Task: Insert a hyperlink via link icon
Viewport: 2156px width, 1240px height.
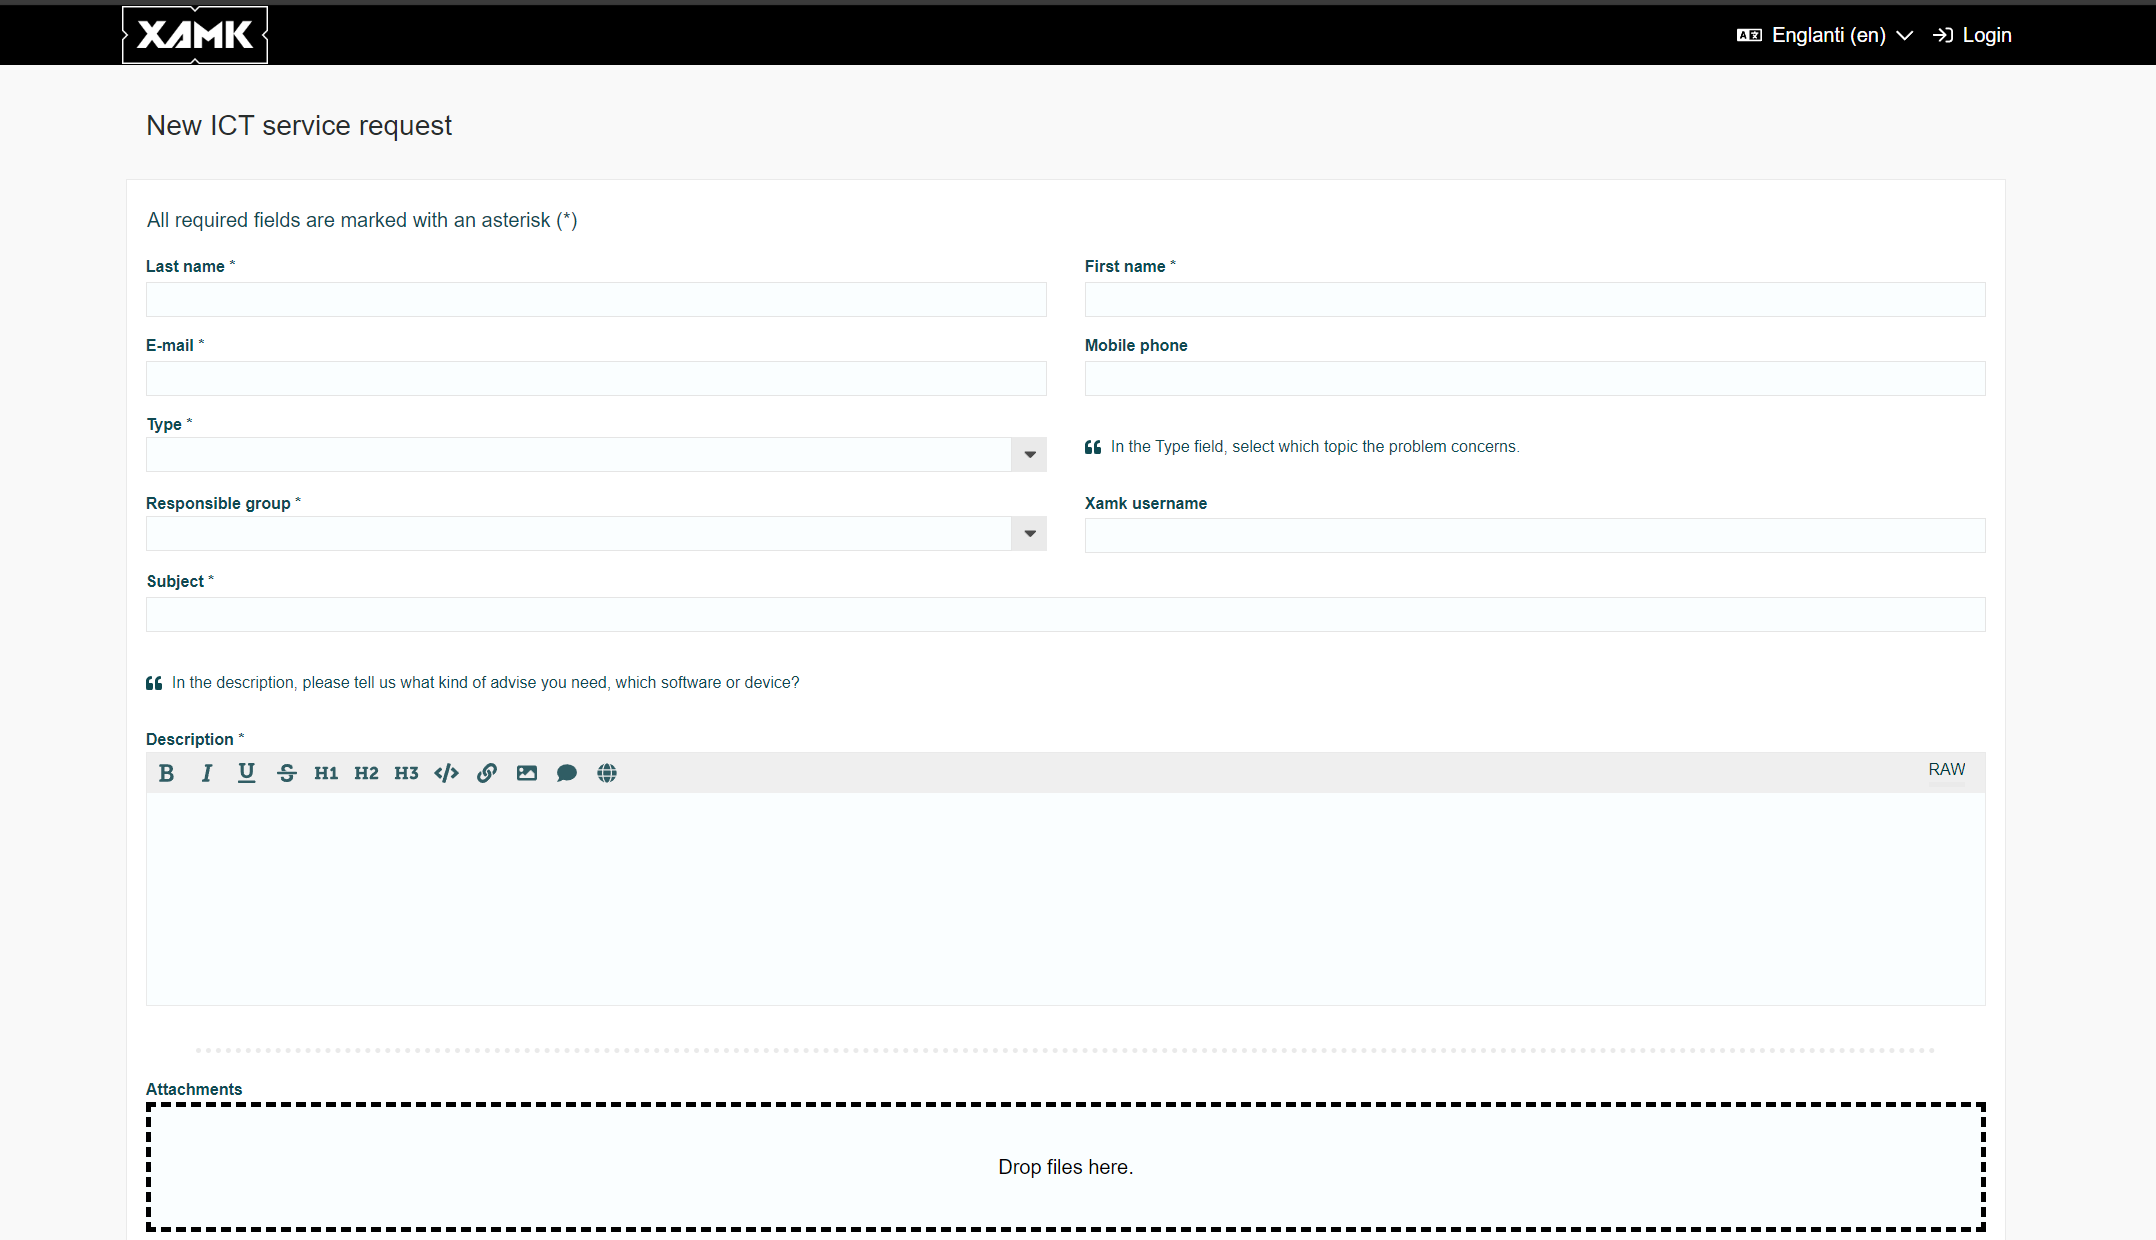Action: pos(487,773)
